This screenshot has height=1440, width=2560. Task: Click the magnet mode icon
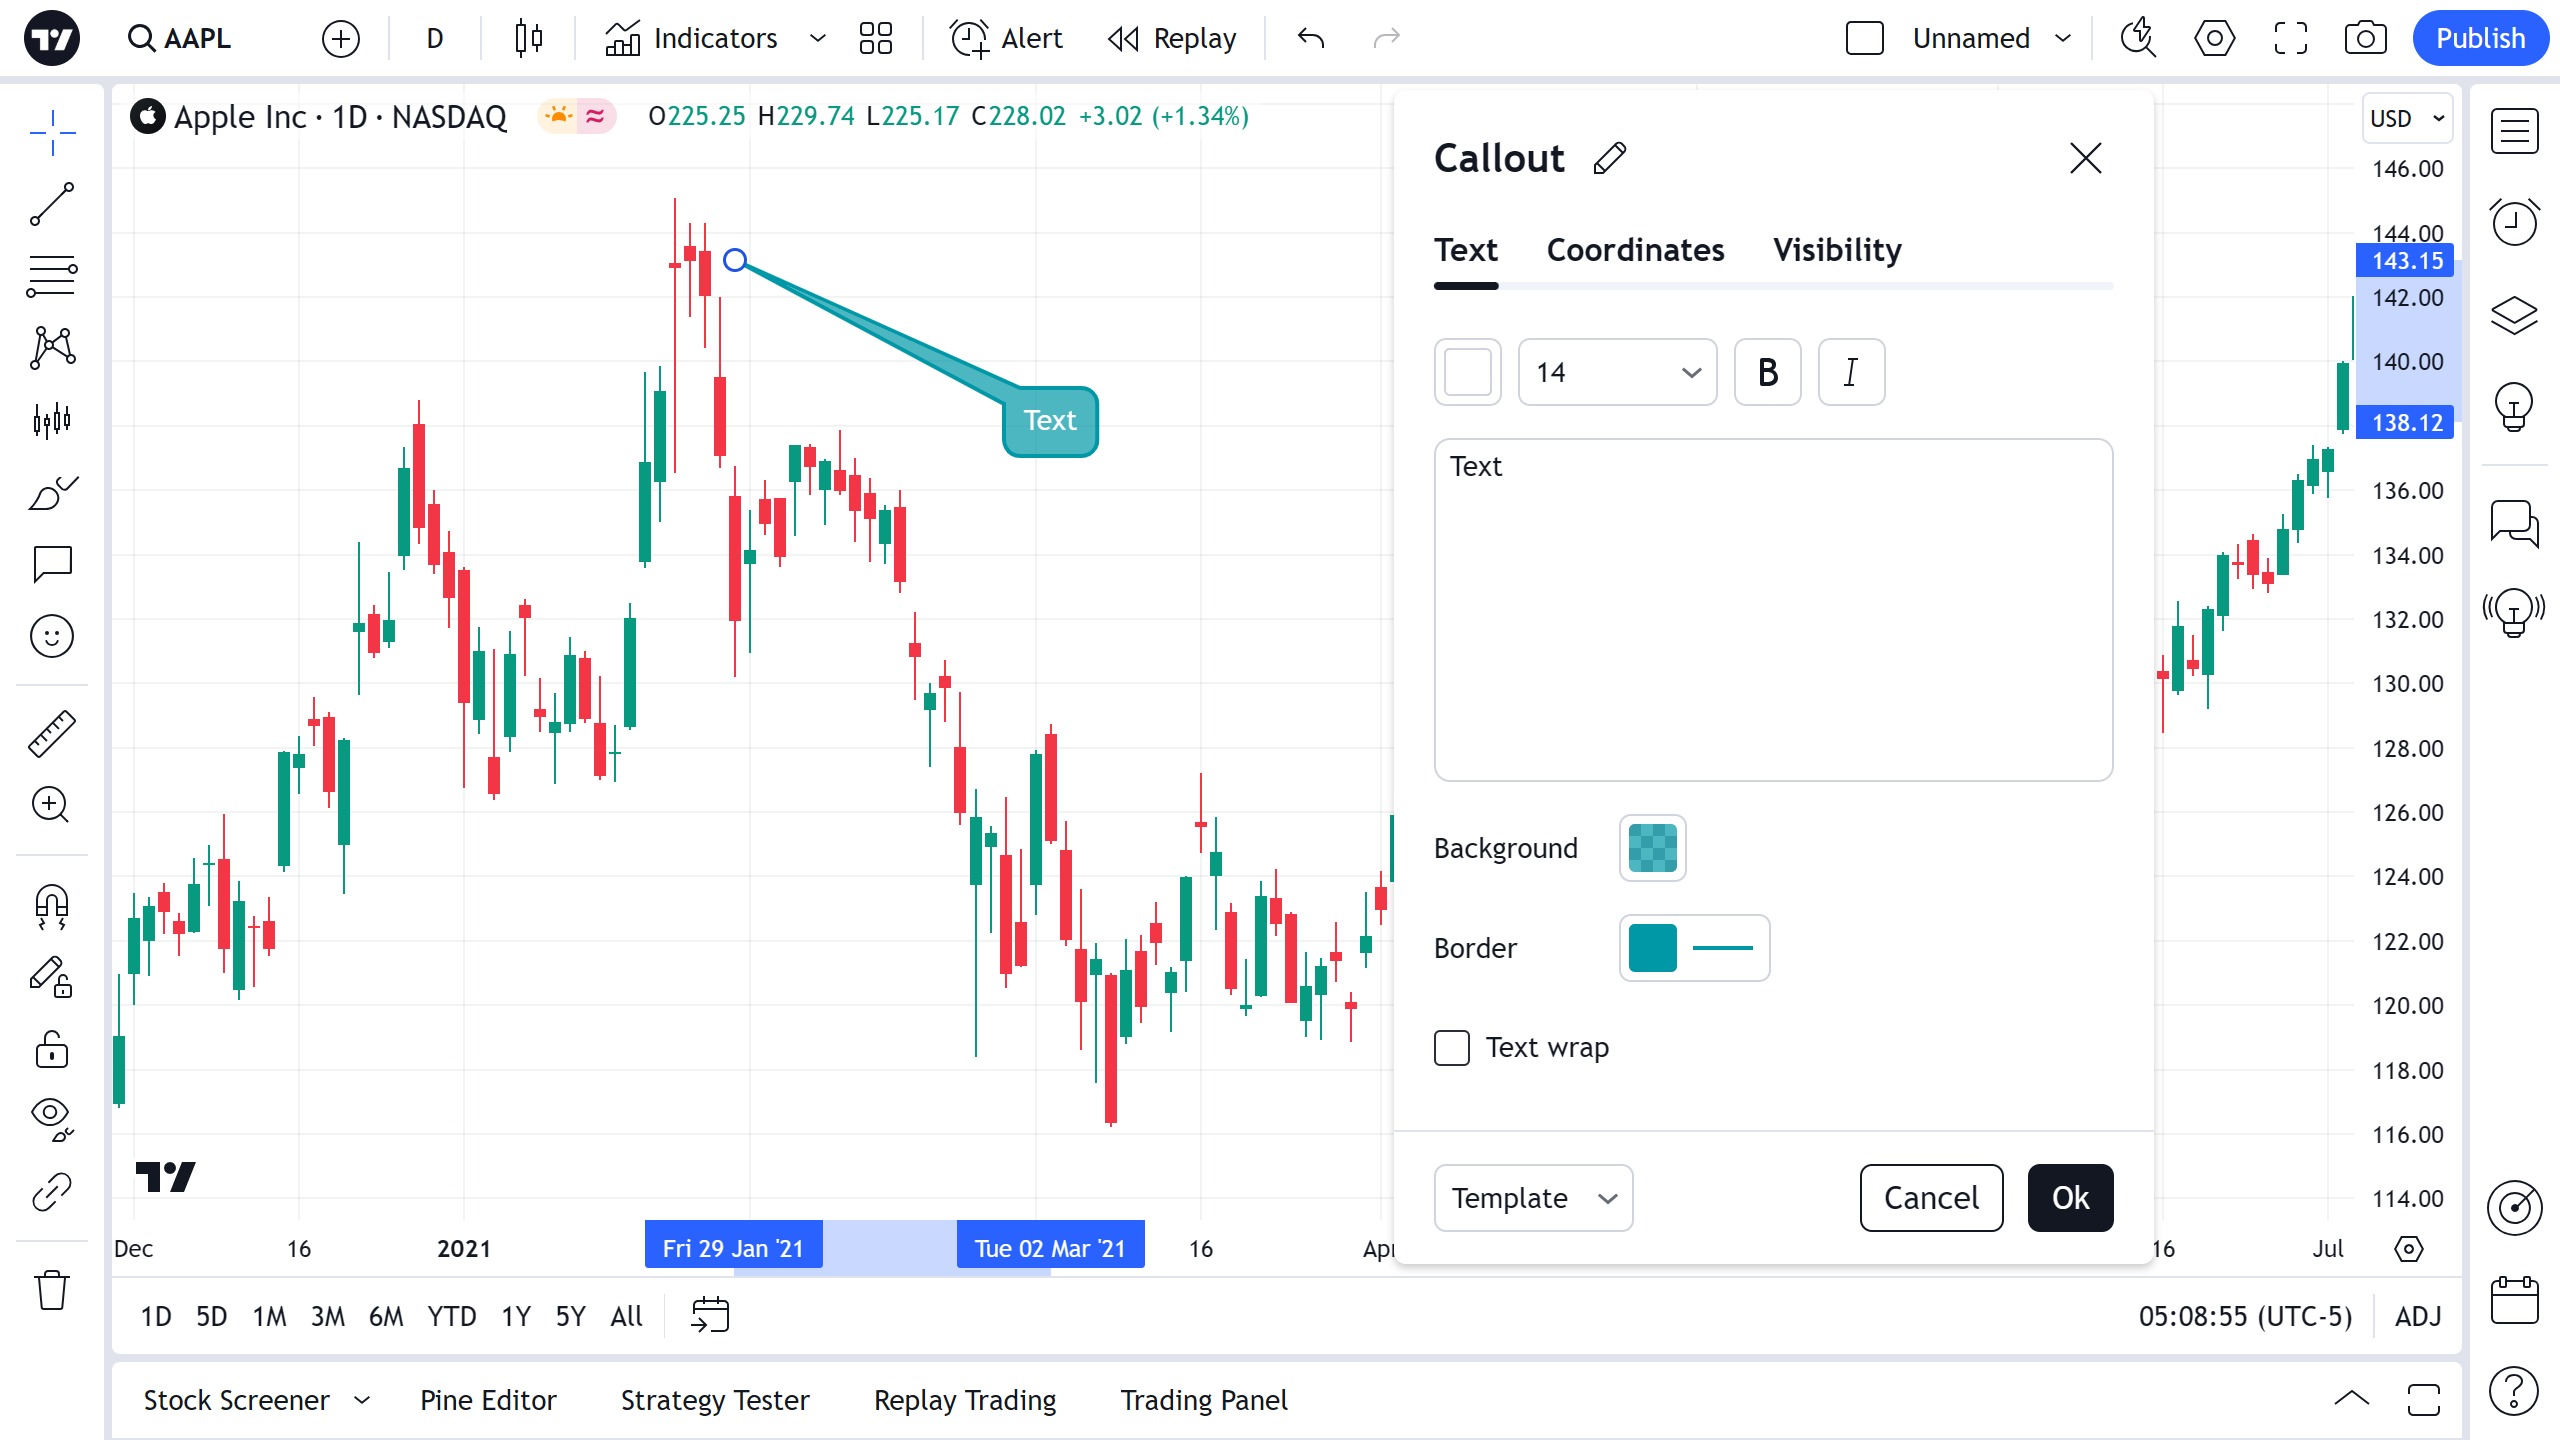coord(52,906)
